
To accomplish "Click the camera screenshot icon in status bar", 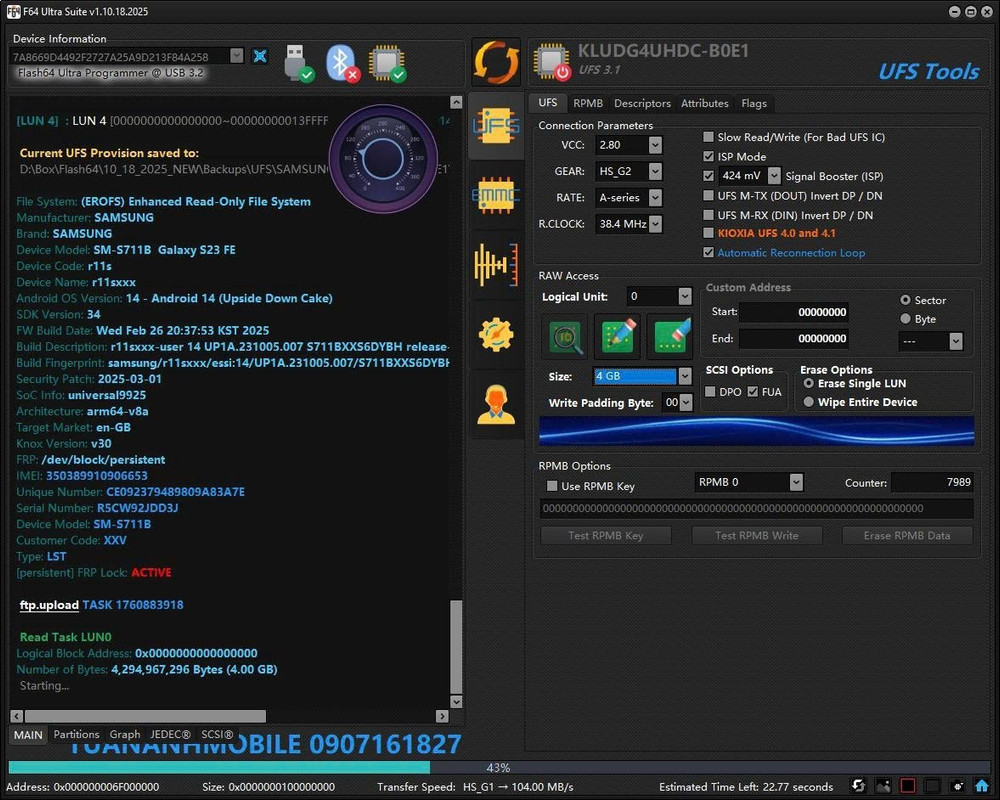I will pos(957,785).
